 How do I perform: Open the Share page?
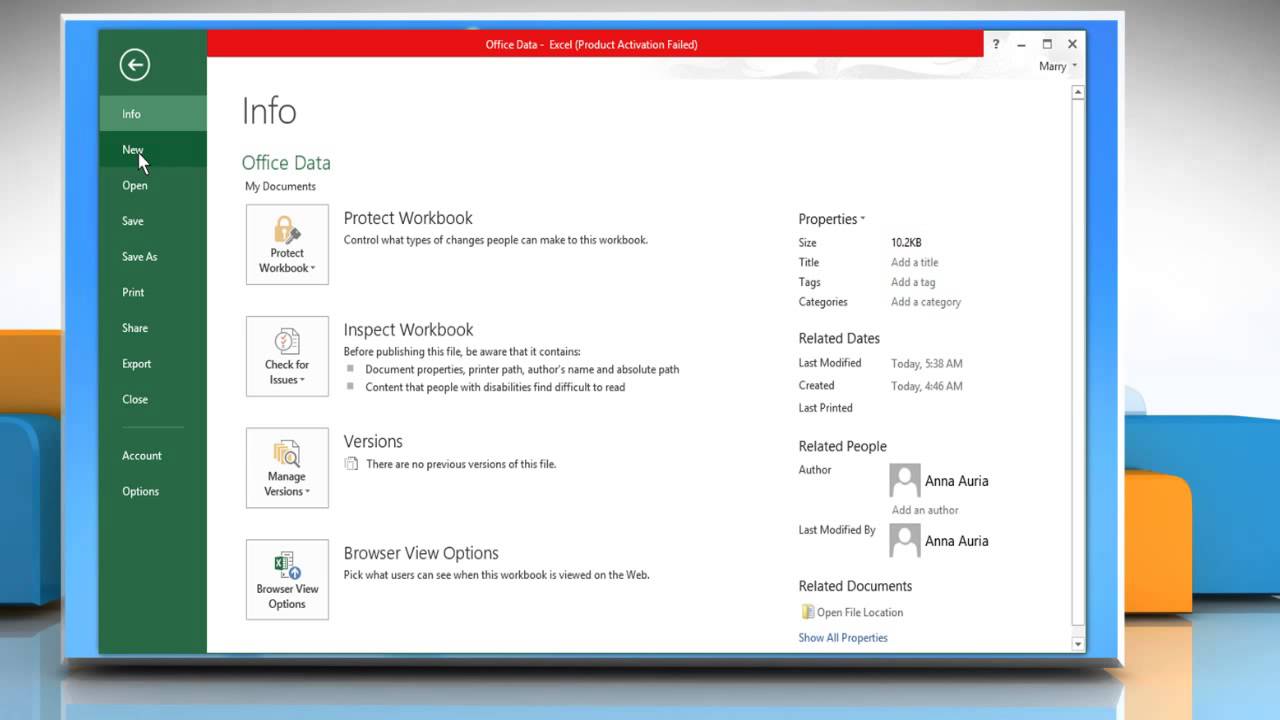[153, 328]
